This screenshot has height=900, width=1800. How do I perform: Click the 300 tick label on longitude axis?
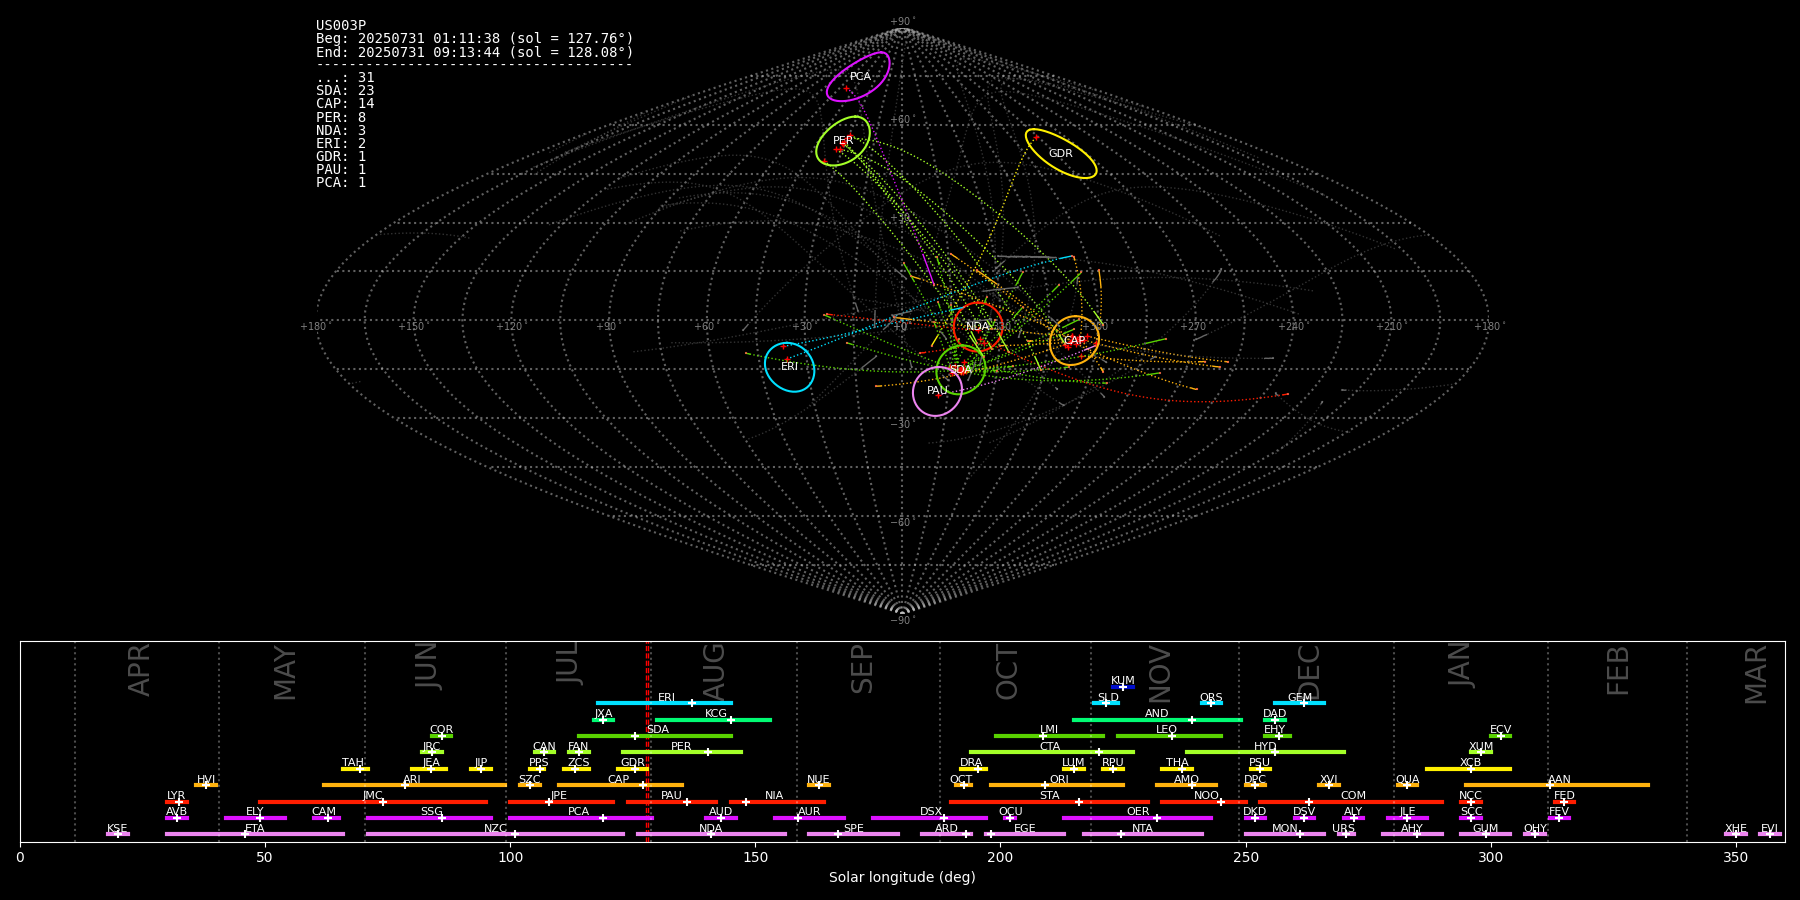coord(1490,857)
